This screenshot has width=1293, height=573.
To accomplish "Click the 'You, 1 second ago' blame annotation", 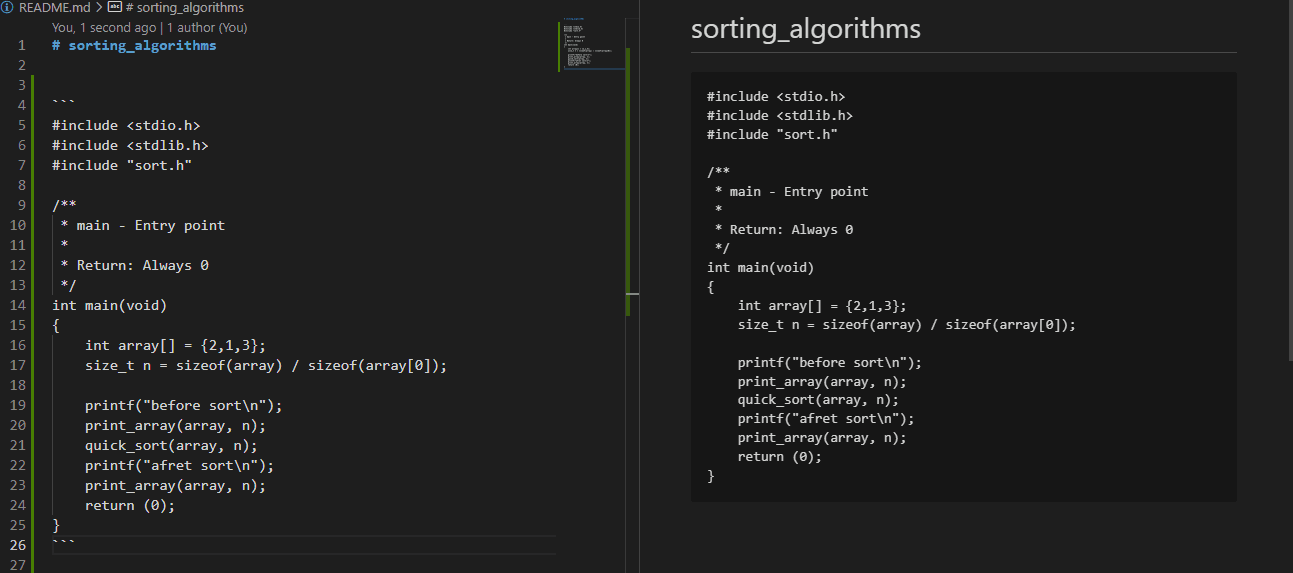I will pos(103,27).
